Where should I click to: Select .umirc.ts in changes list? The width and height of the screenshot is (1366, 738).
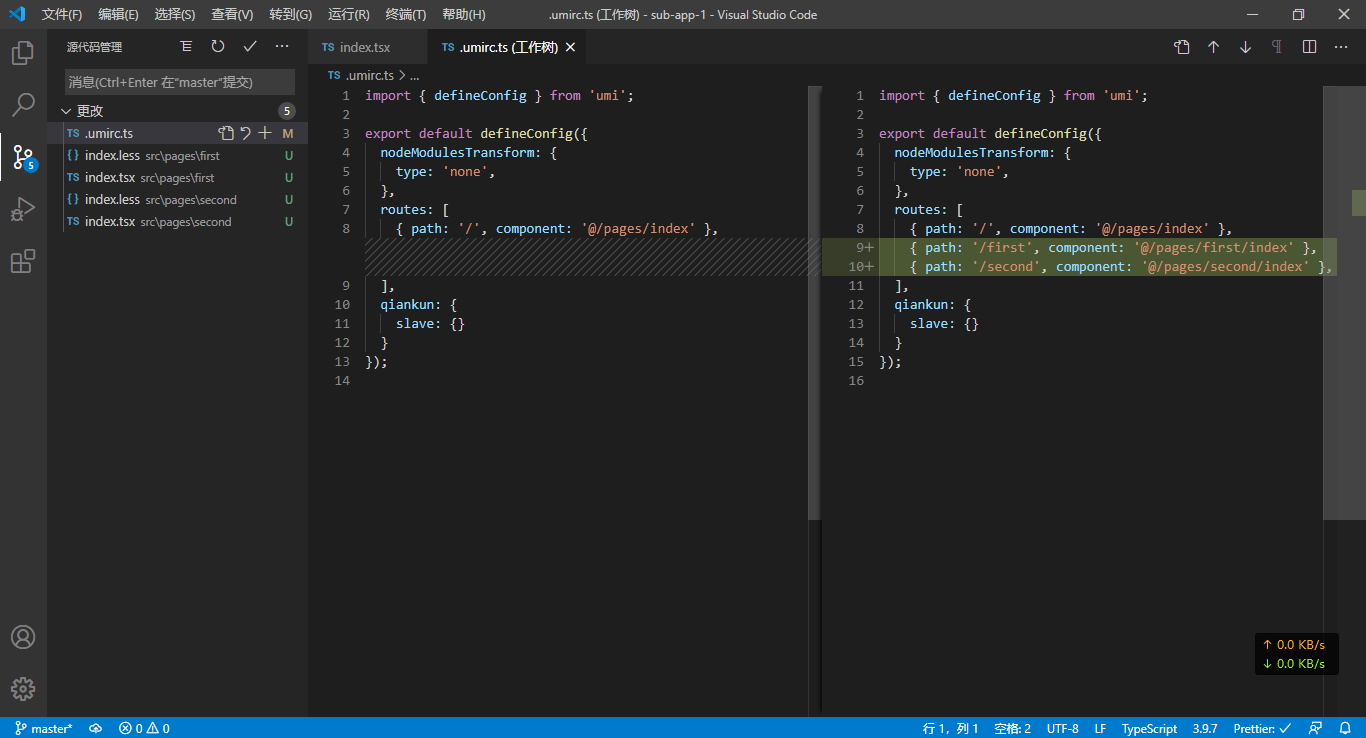point(177,133)
